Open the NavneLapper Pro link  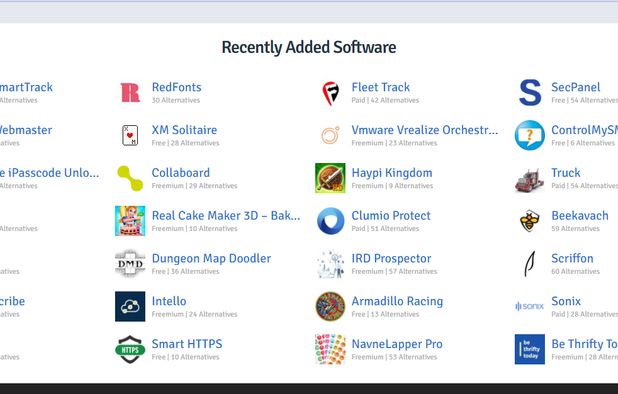click(x=397, y=344)
